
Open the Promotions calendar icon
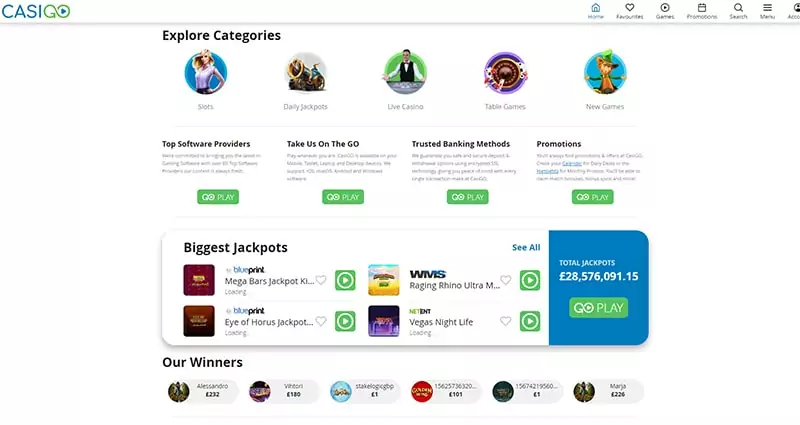(x=702, y=8)
